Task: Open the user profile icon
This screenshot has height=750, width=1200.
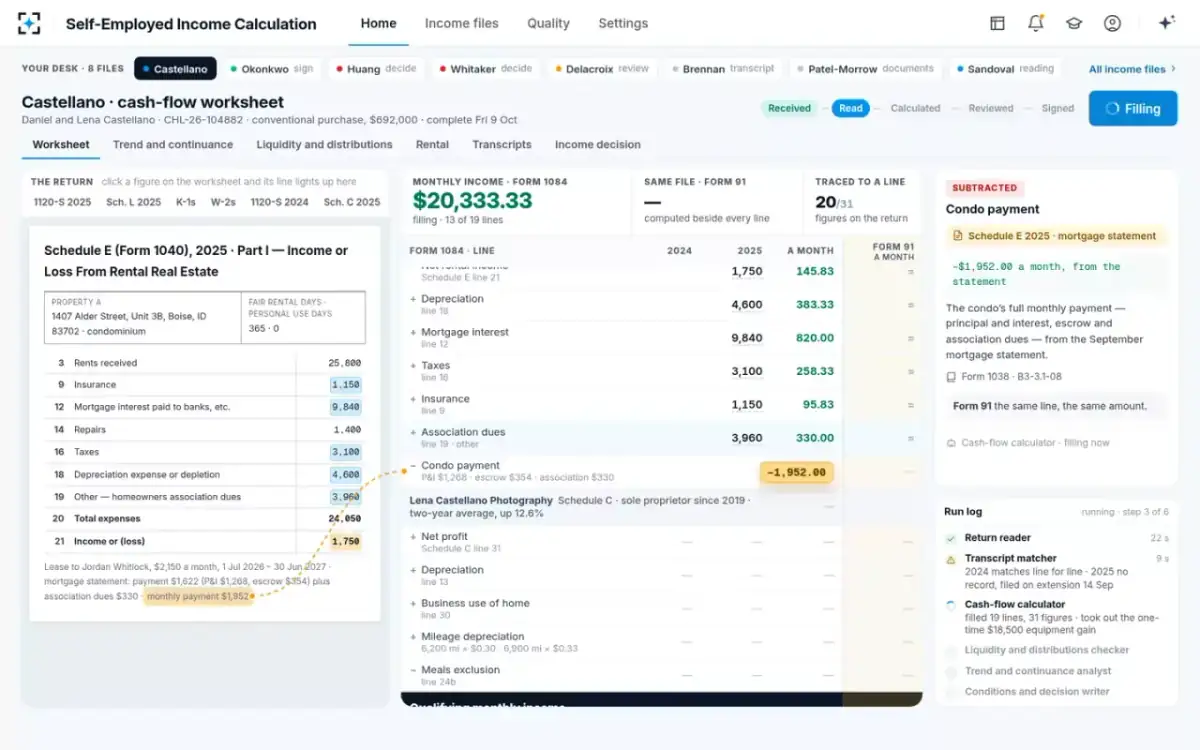Action: point(1112,23)
